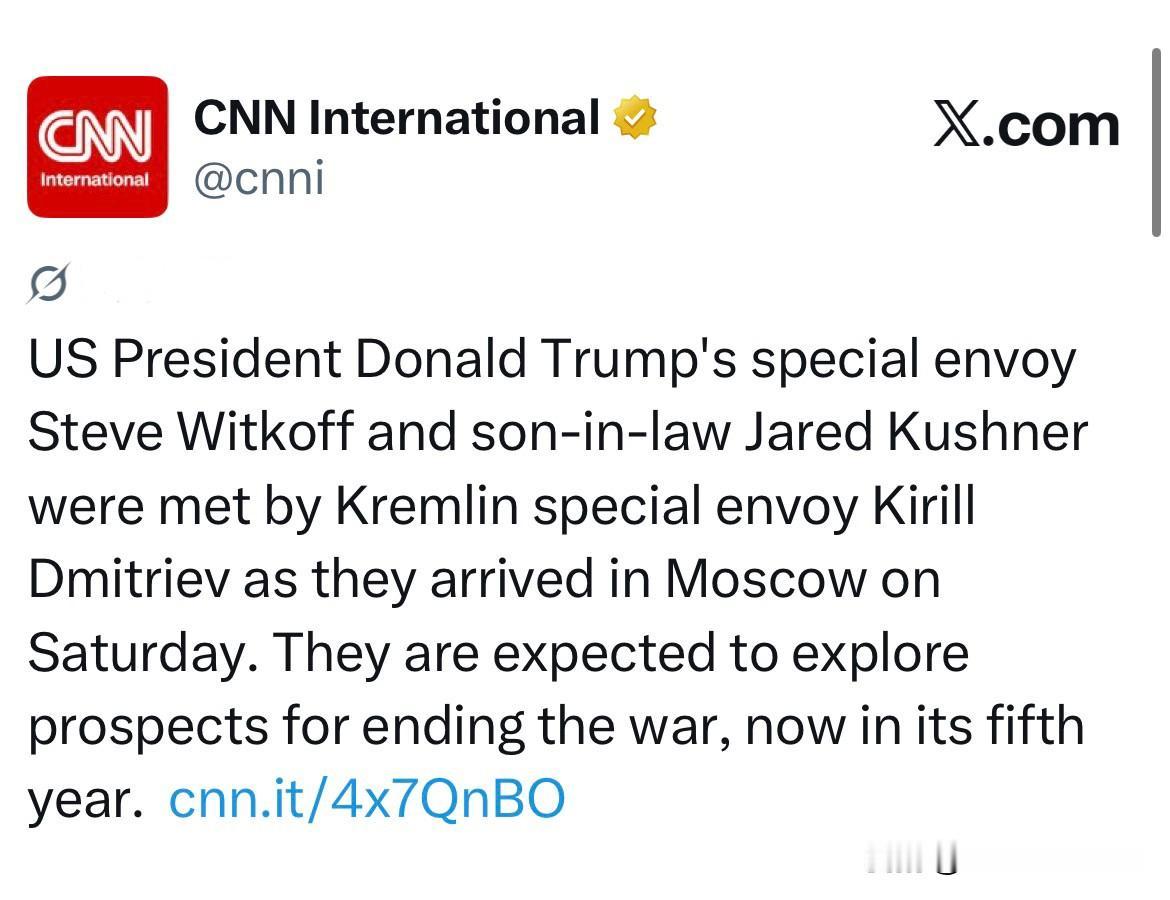
Task: Click the words 'Donald Trump's' in the post
Action: pyautogui.click(x=545, y=359)
